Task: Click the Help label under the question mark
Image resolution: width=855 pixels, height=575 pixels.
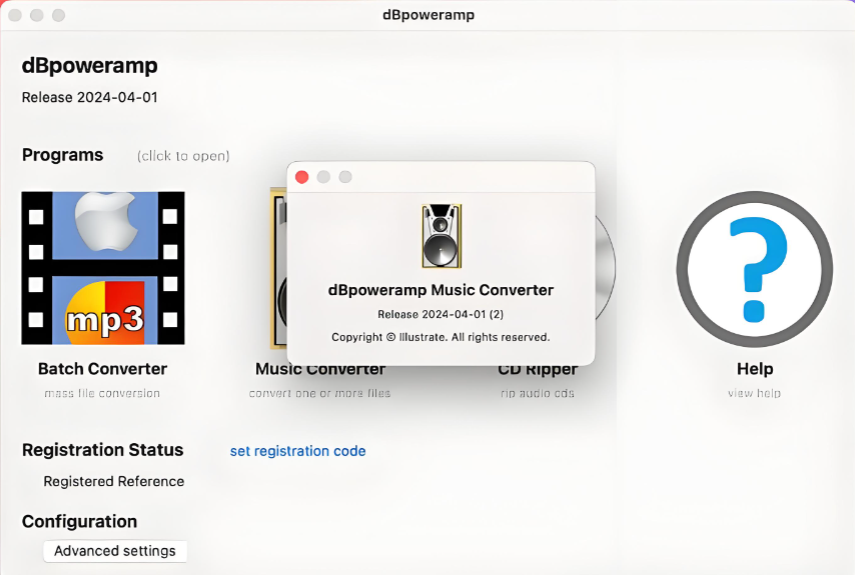Action: pyautogui.click(x=755, y=369)
